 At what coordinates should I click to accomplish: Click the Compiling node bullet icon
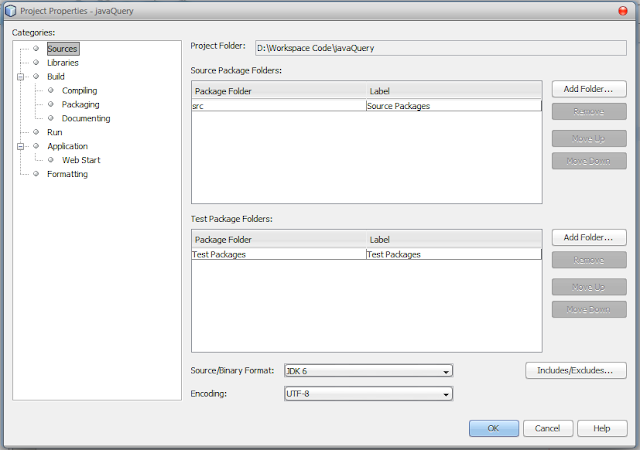pyautogui.click(x=51, y=90)
